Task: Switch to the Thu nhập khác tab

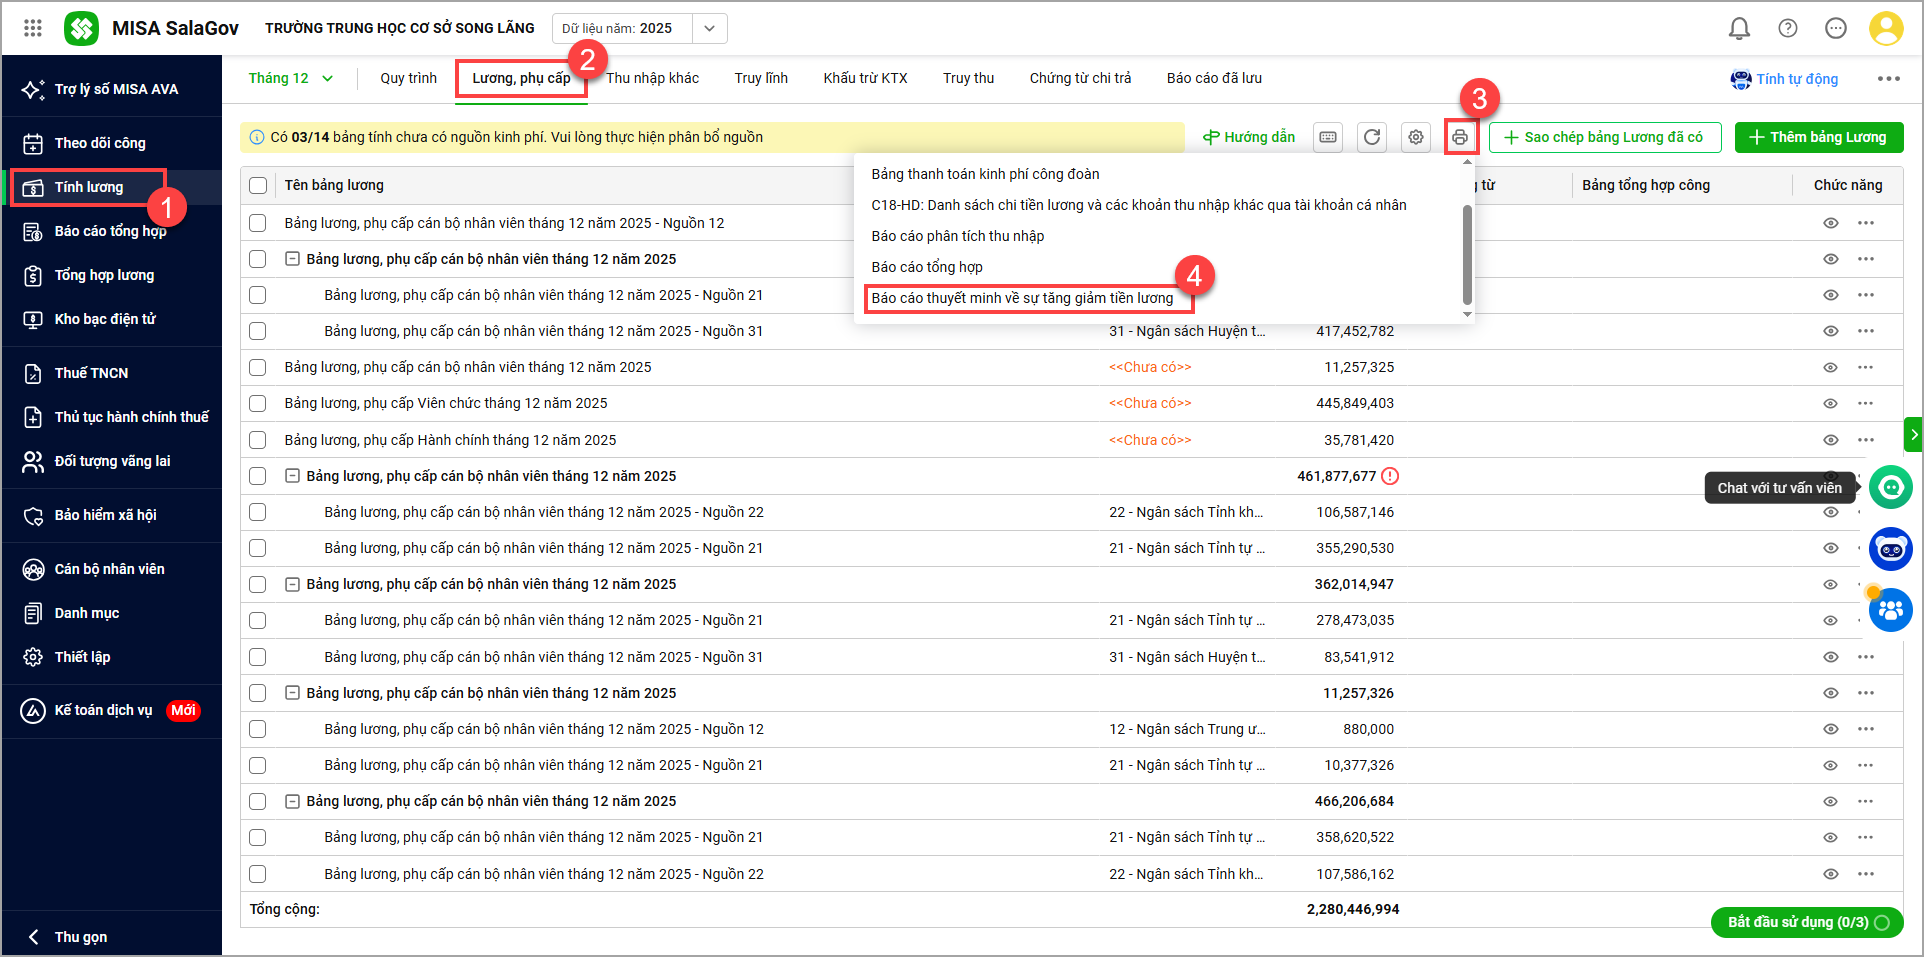Action: [x=652, y=78]
